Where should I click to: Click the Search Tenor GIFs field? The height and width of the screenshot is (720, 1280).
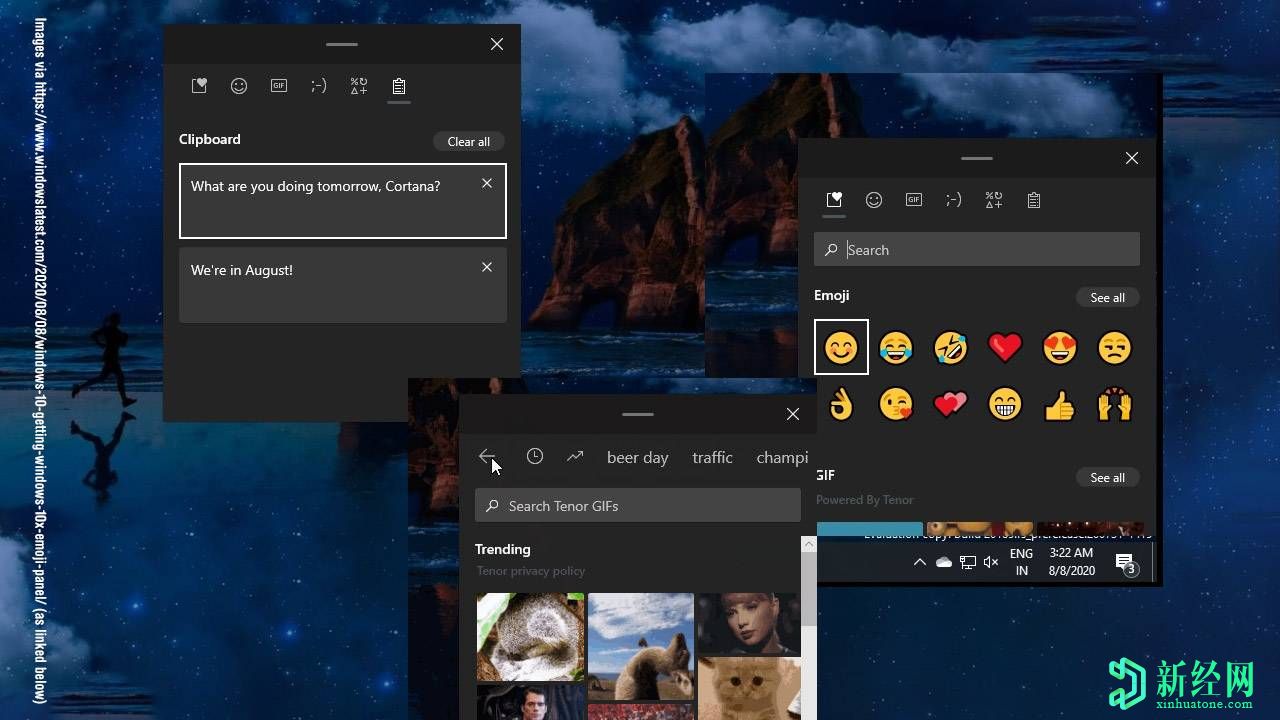637,505
